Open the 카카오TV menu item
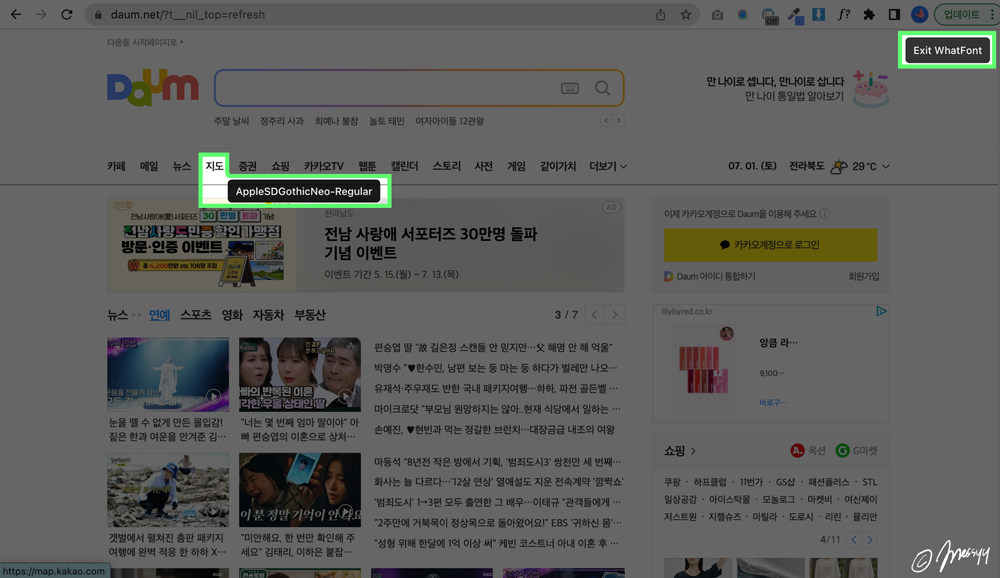The height and width of the screenshot is (578, 1000). [x=323, y=166]
